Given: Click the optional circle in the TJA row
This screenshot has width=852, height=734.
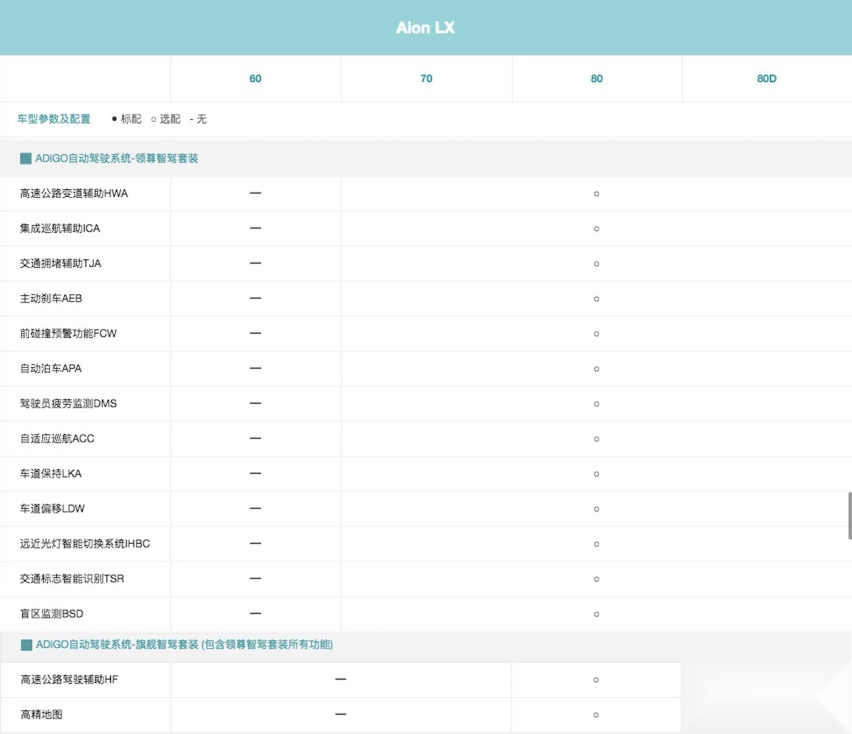Looking at the screenshot, I should pyautogui.click(x=597, y=264).
